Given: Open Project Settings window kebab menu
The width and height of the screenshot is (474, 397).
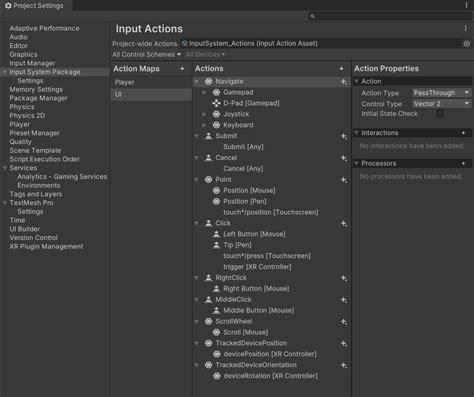Looking at the screenshot, I should [x=466, y=5].
